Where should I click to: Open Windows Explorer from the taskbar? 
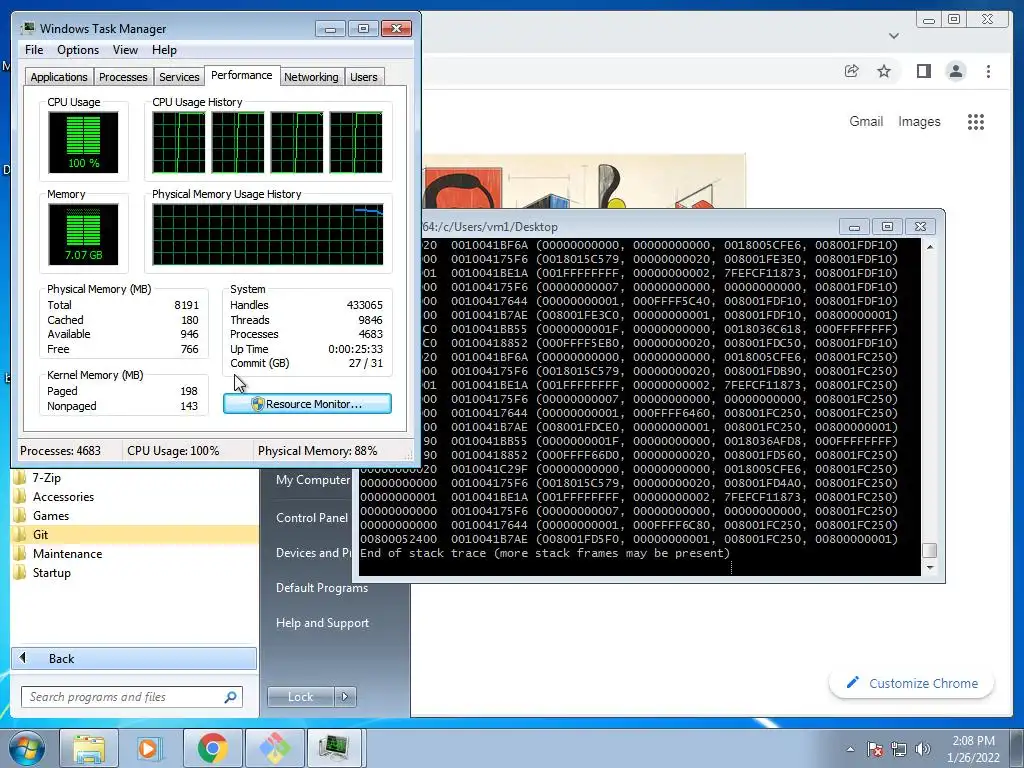(x=89, y=748)
